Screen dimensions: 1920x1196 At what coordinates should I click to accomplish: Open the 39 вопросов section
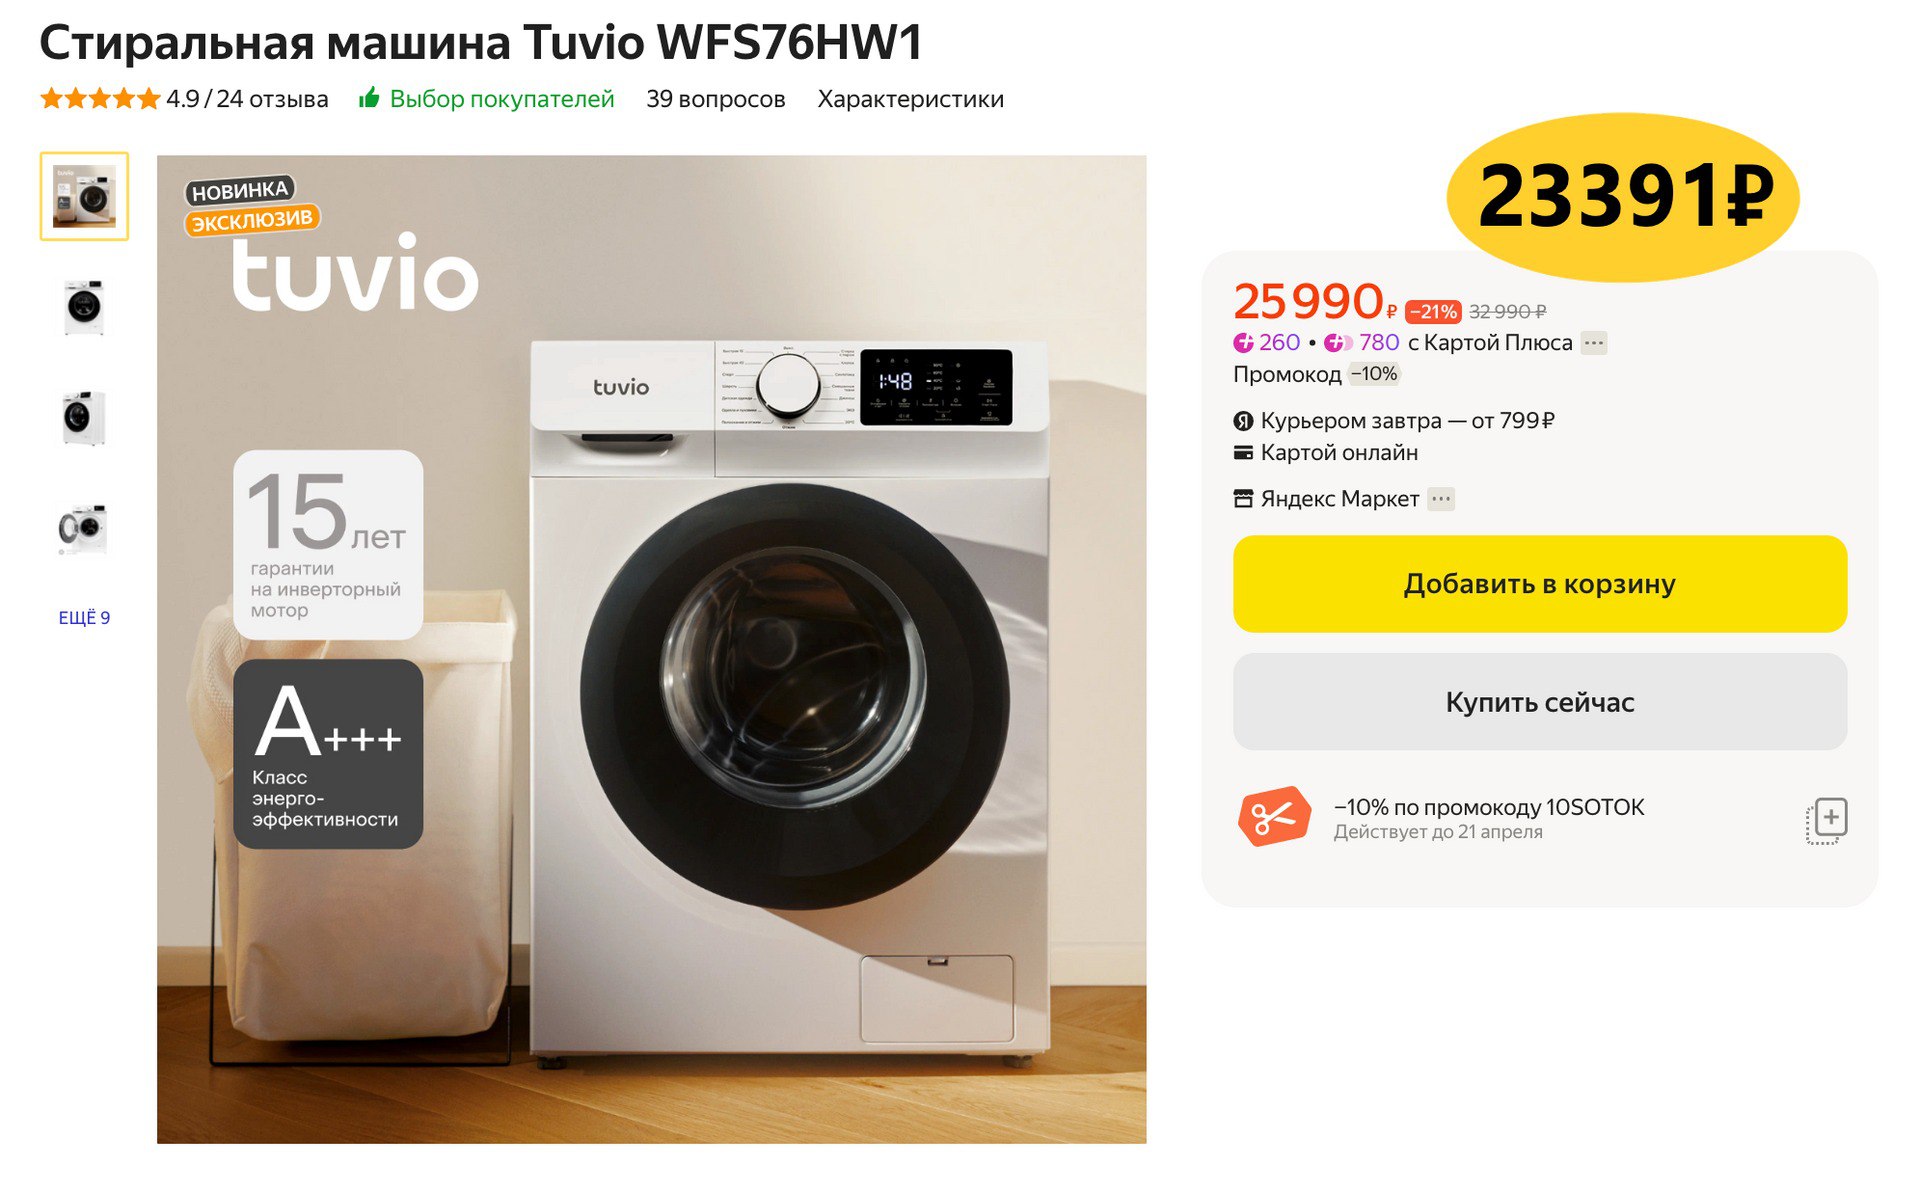[715, 99]
